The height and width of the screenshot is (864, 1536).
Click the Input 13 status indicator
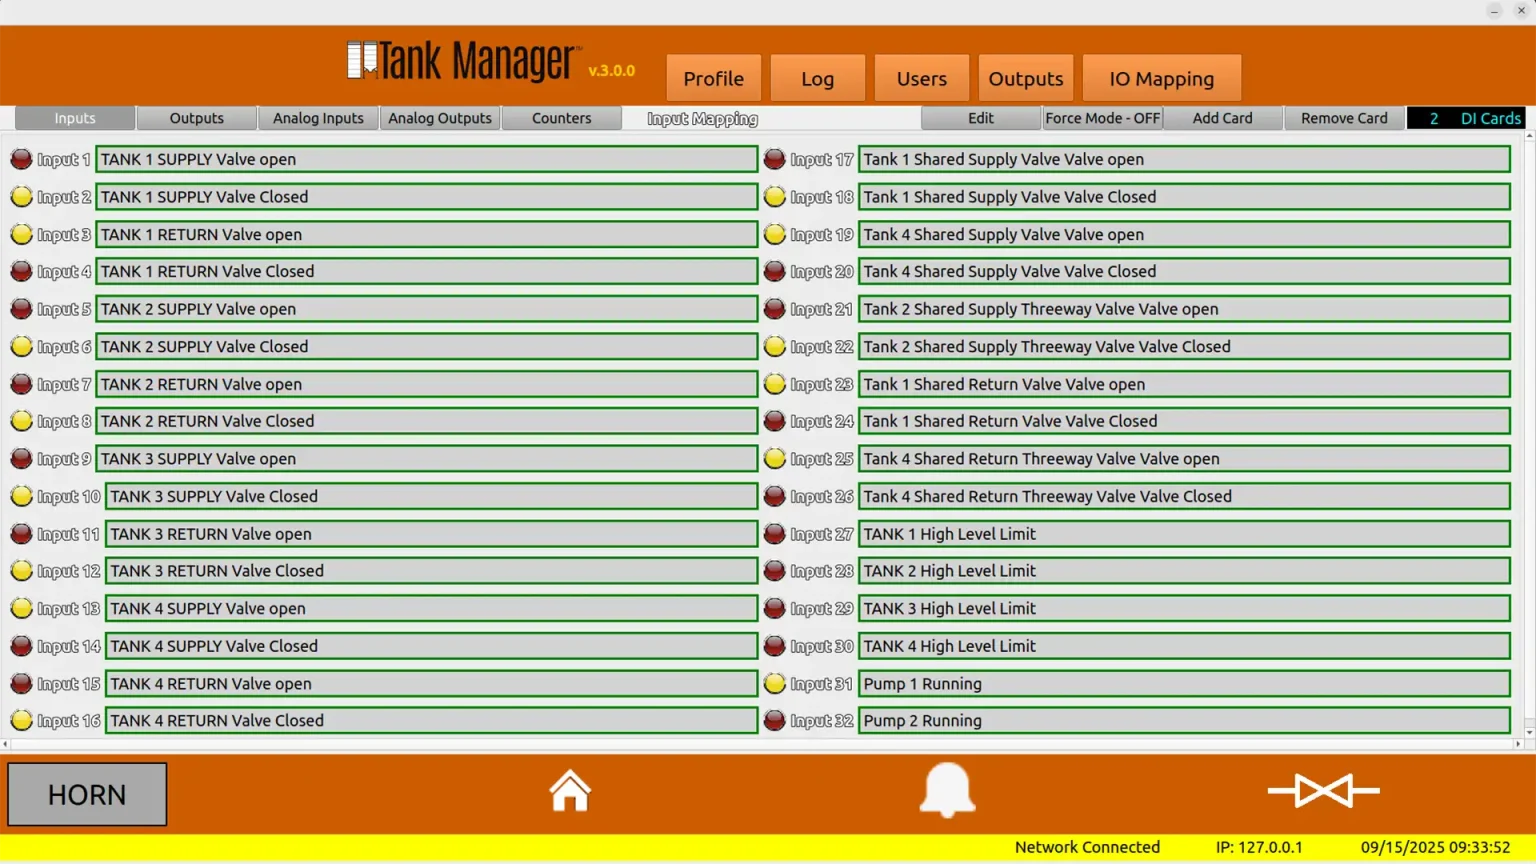pos(21,608)
